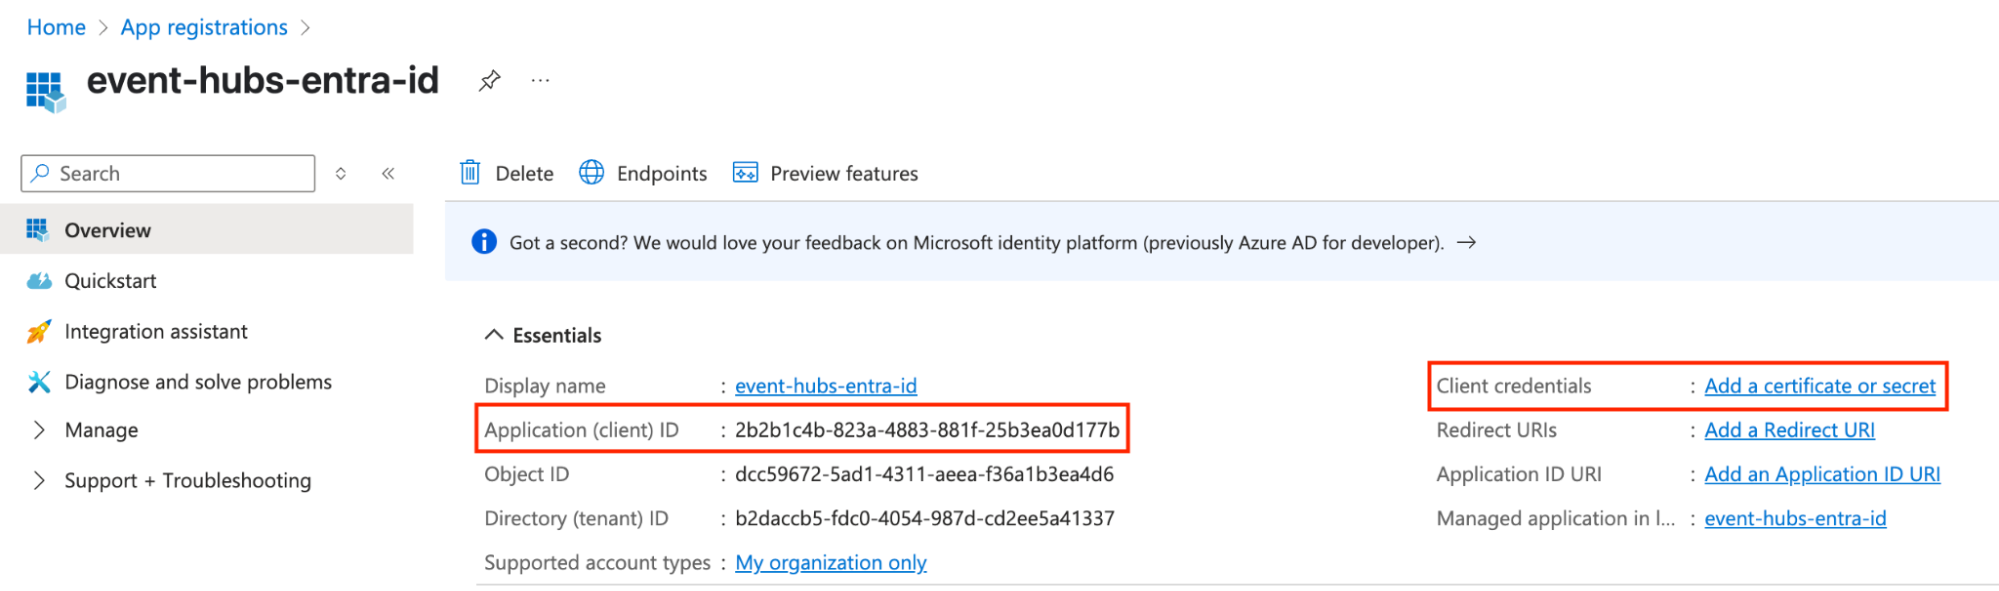This screenshot has width=1999, height=591.
Task: Collapse the Essentials section
Action: 494,335
